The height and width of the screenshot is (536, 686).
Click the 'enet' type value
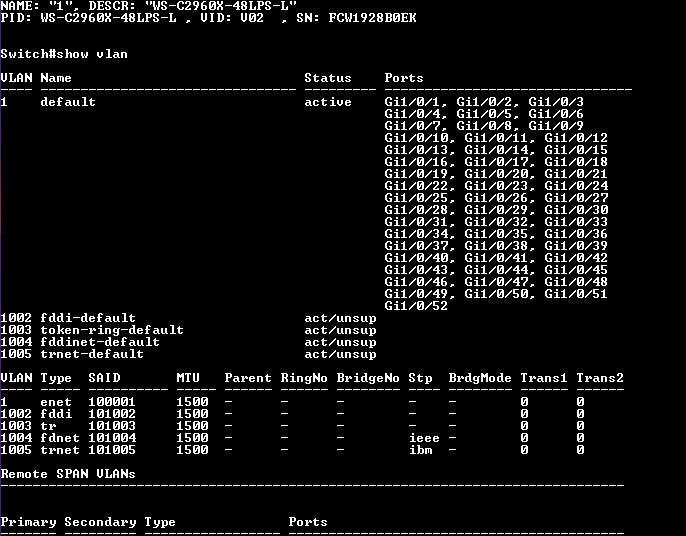(56, 402)
